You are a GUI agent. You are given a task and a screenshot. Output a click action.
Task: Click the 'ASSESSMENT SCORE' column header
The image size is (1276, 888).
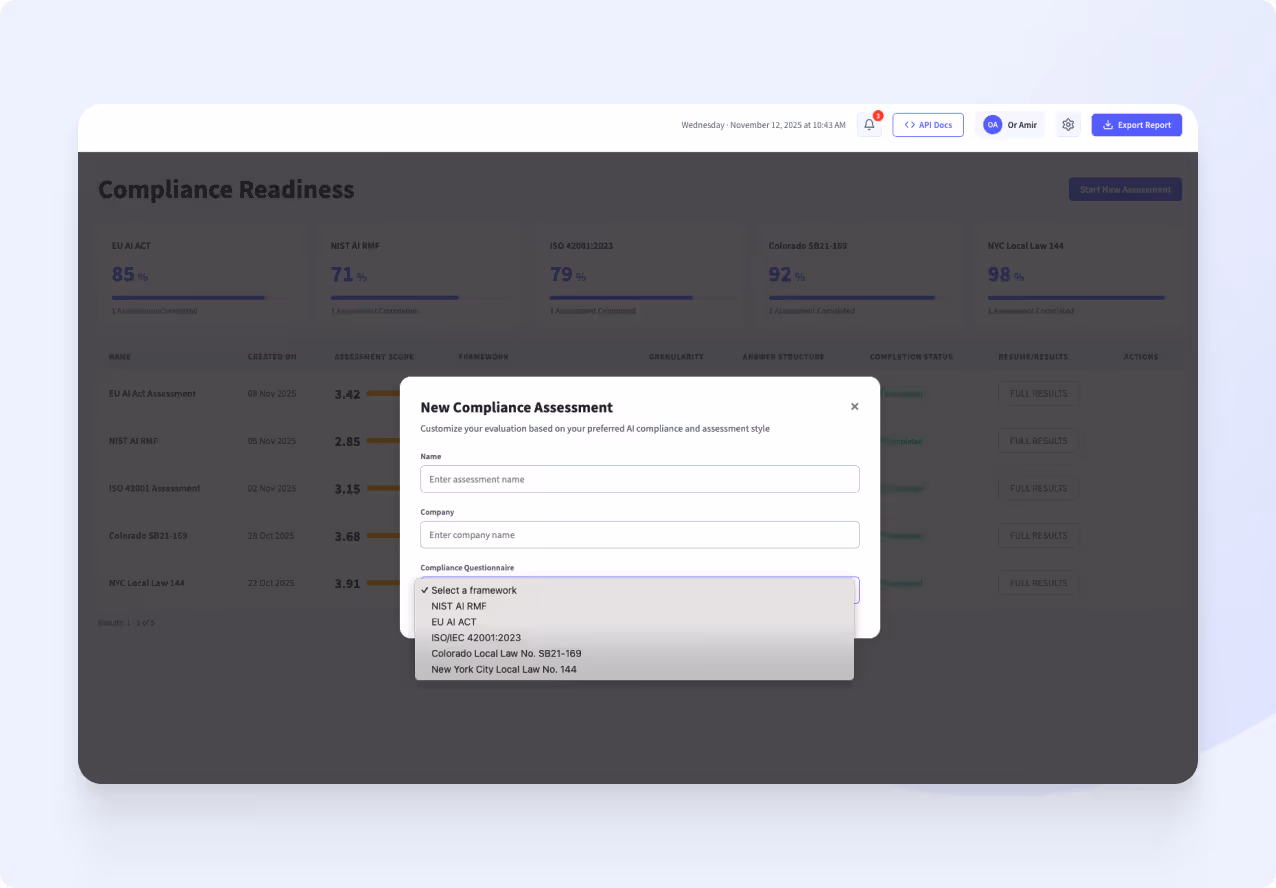pyautogui.click(x=374, y=357)
